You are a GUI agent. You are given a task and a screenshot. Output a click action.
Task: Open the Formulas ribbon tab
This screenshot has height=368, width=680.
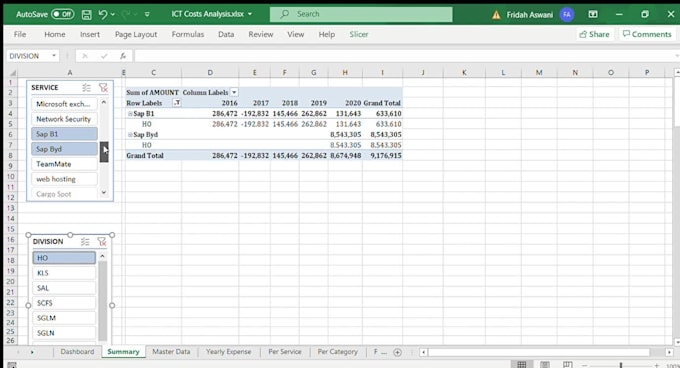coord(188,34)
